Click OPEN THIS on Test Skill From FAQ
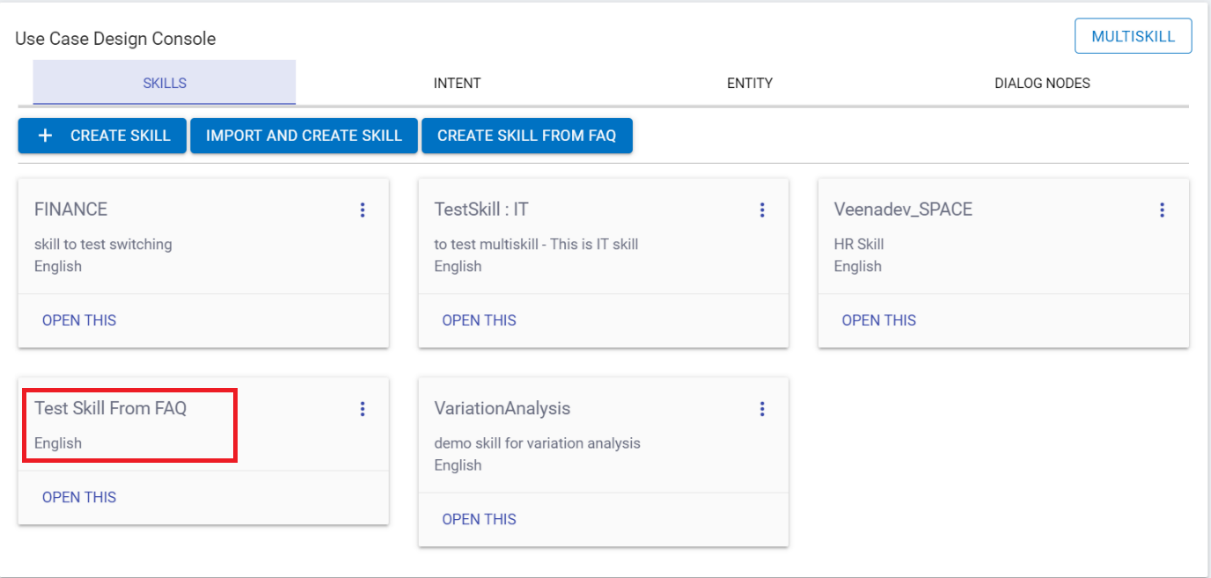Viewport: 1211px width, 578px height. click(79, 498)
